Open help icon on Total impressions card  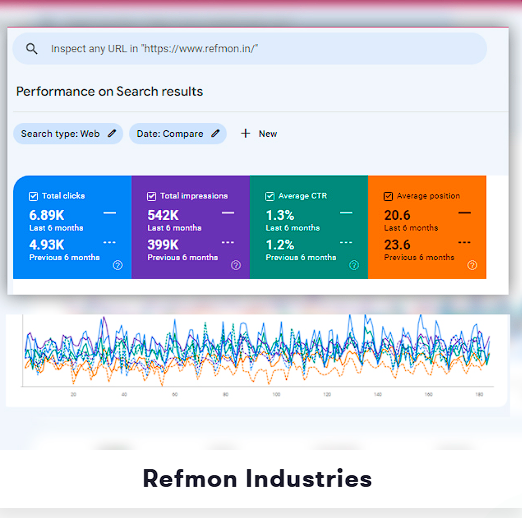coord(236,265)
